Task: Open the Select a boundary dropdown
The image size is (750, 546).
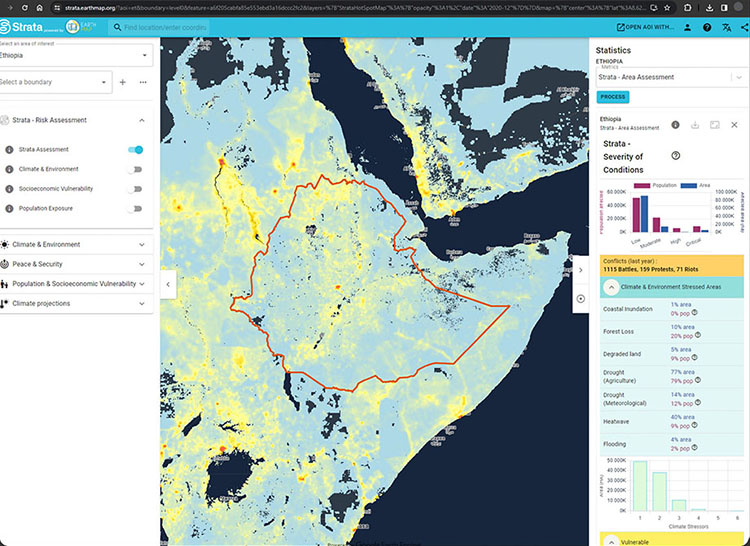Action: [55, 82]
